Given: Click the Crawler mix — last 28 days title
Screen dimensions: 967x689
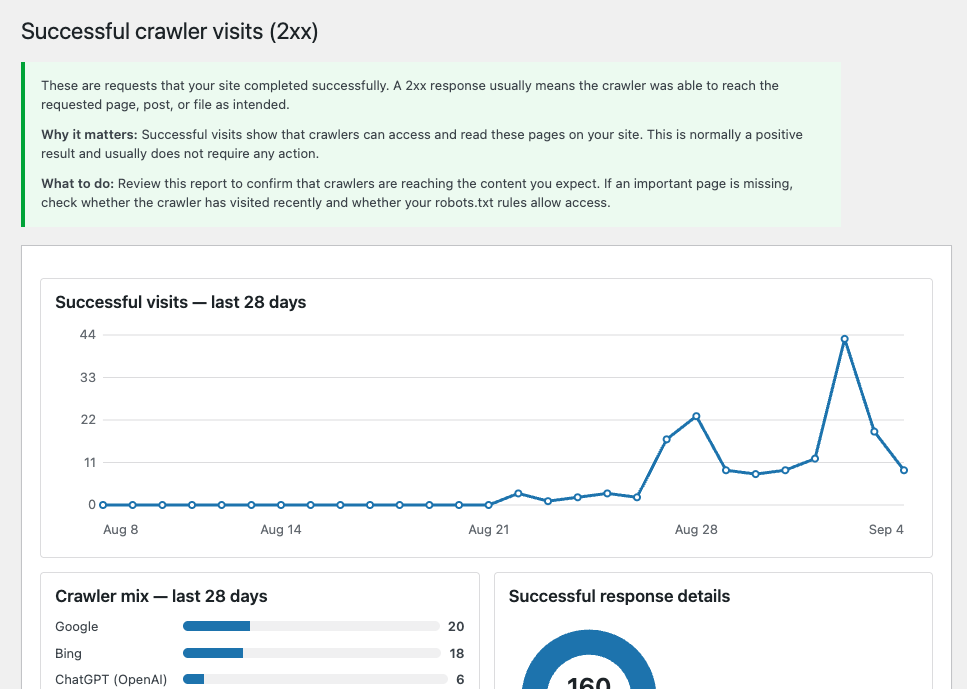Looking at the screenshot, I should click(162, 596).
